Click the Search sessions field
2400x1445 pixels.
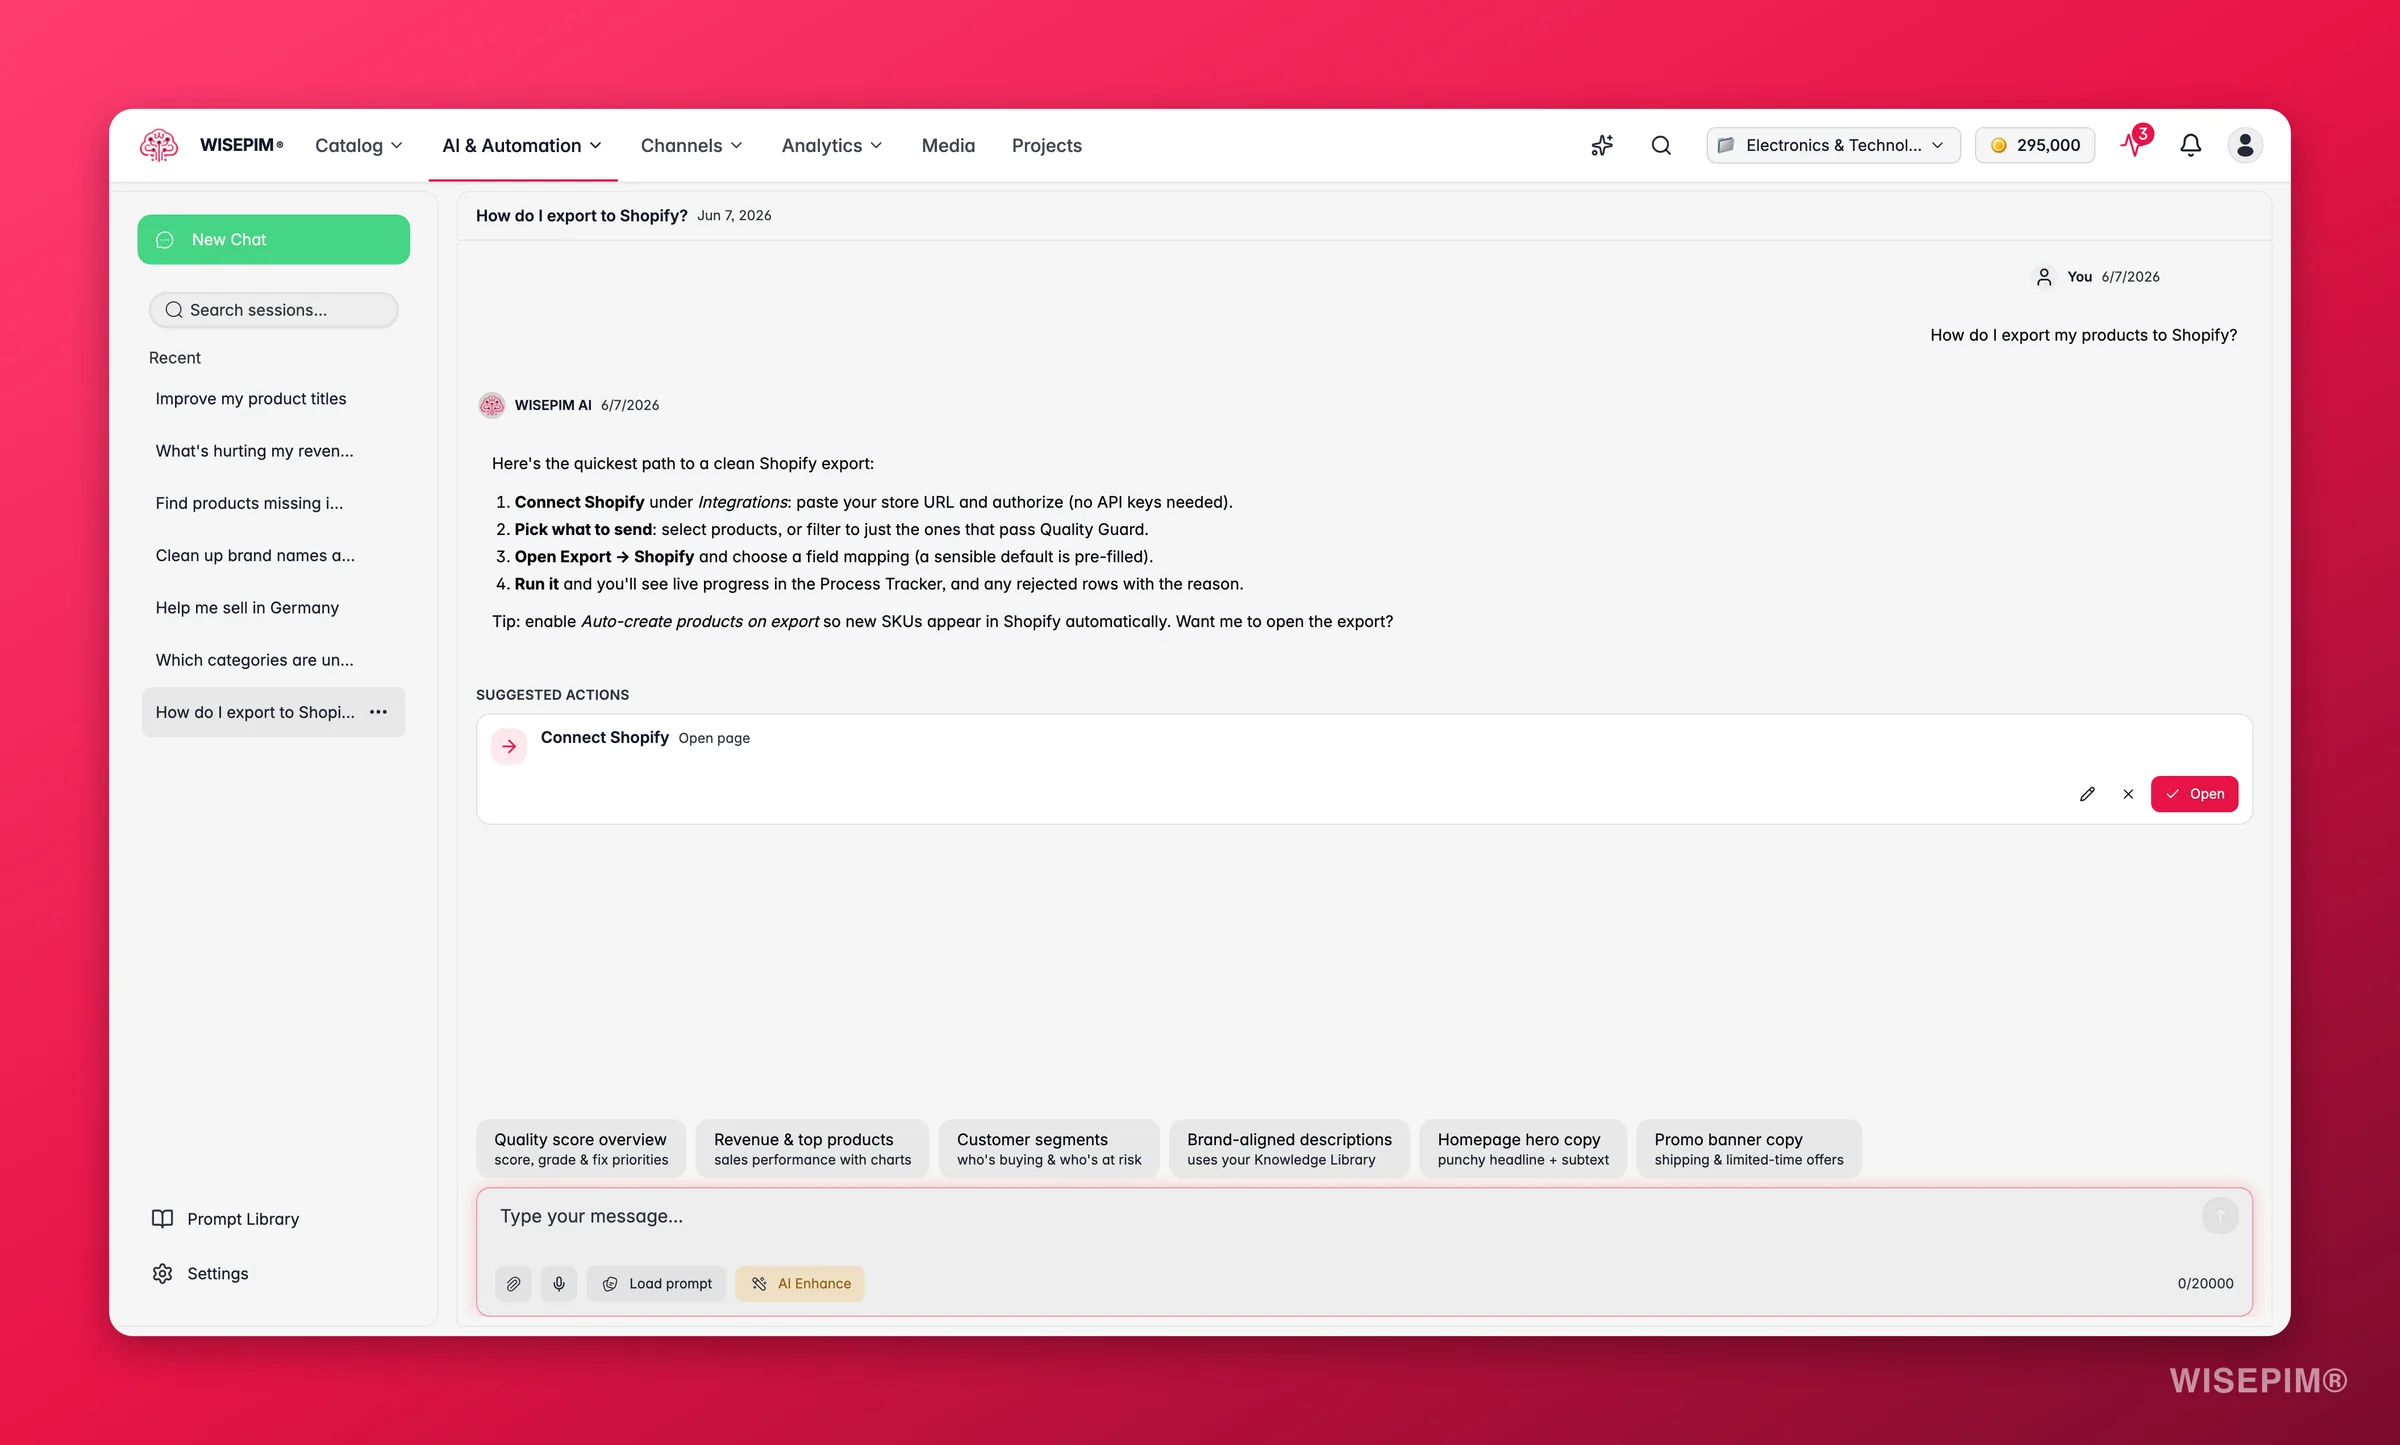tap(274, 310)
